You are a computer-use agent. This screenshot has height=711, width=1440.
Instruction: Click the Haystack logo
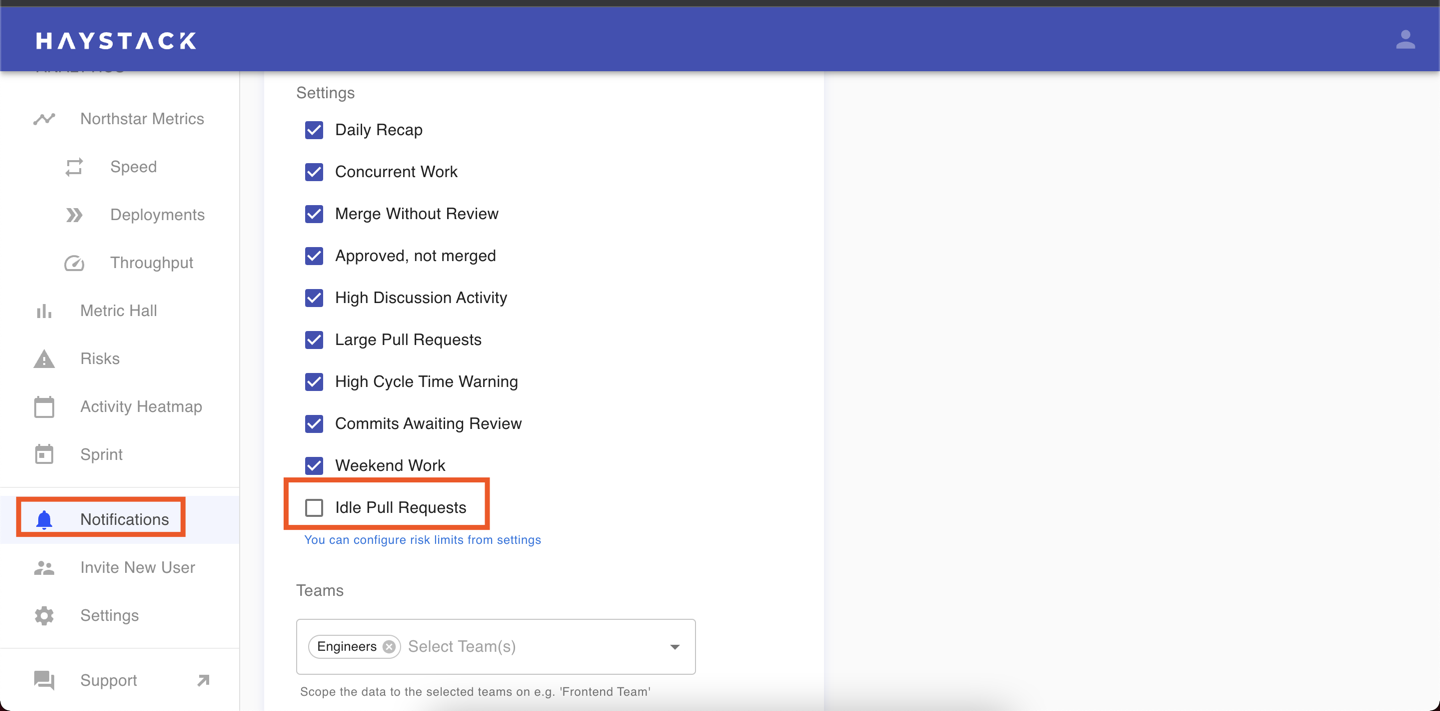tap(116, 41)
